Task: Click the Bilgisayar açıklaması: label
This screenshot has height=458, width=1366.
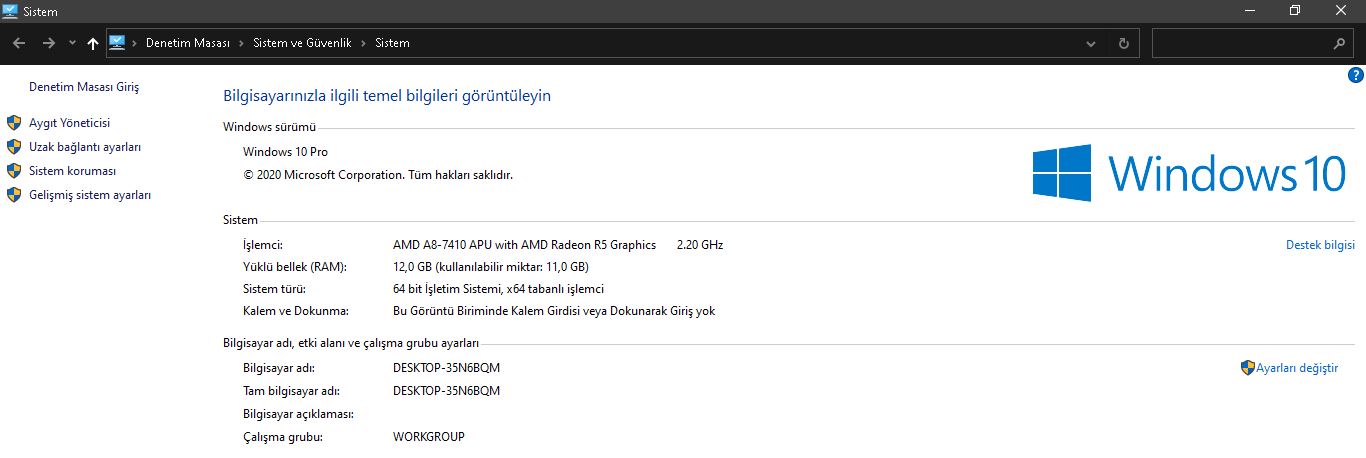Action: click(x=299, y=414)
